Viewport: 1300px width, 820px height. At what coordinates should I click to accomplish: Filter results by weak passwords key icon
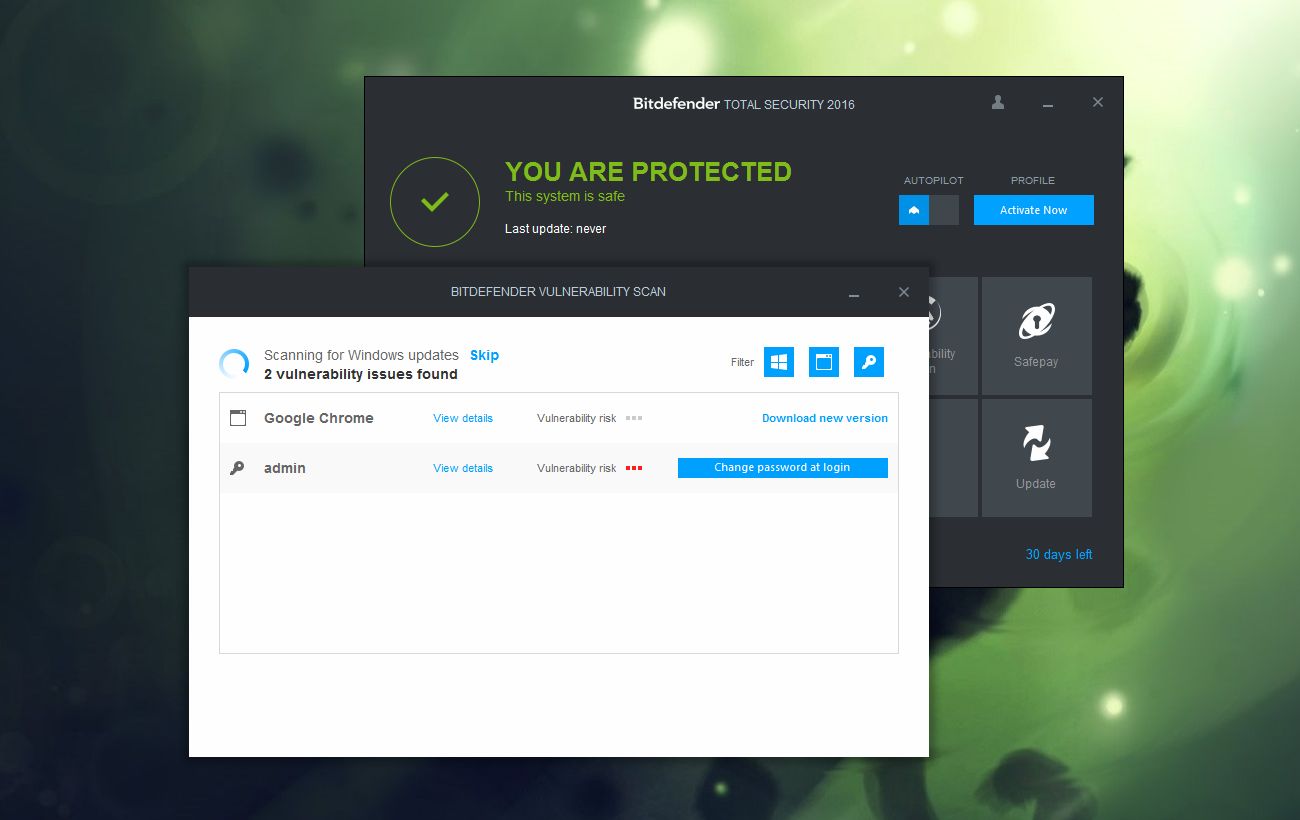coord(869,362)
